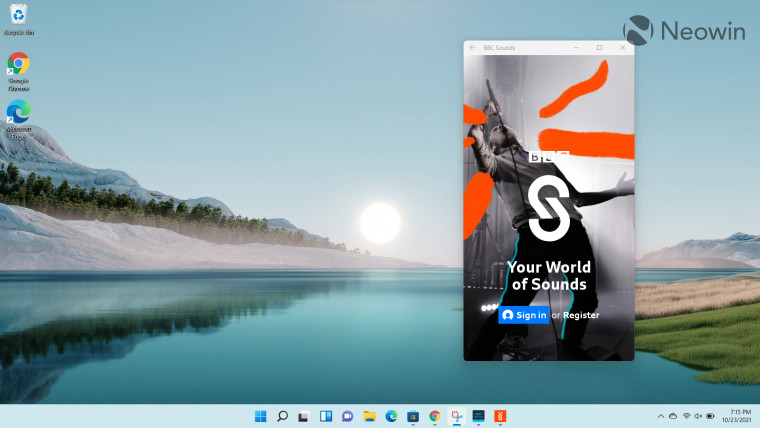Open File Explorer from the taskbar
760x428 pixels.
[370, 416]
